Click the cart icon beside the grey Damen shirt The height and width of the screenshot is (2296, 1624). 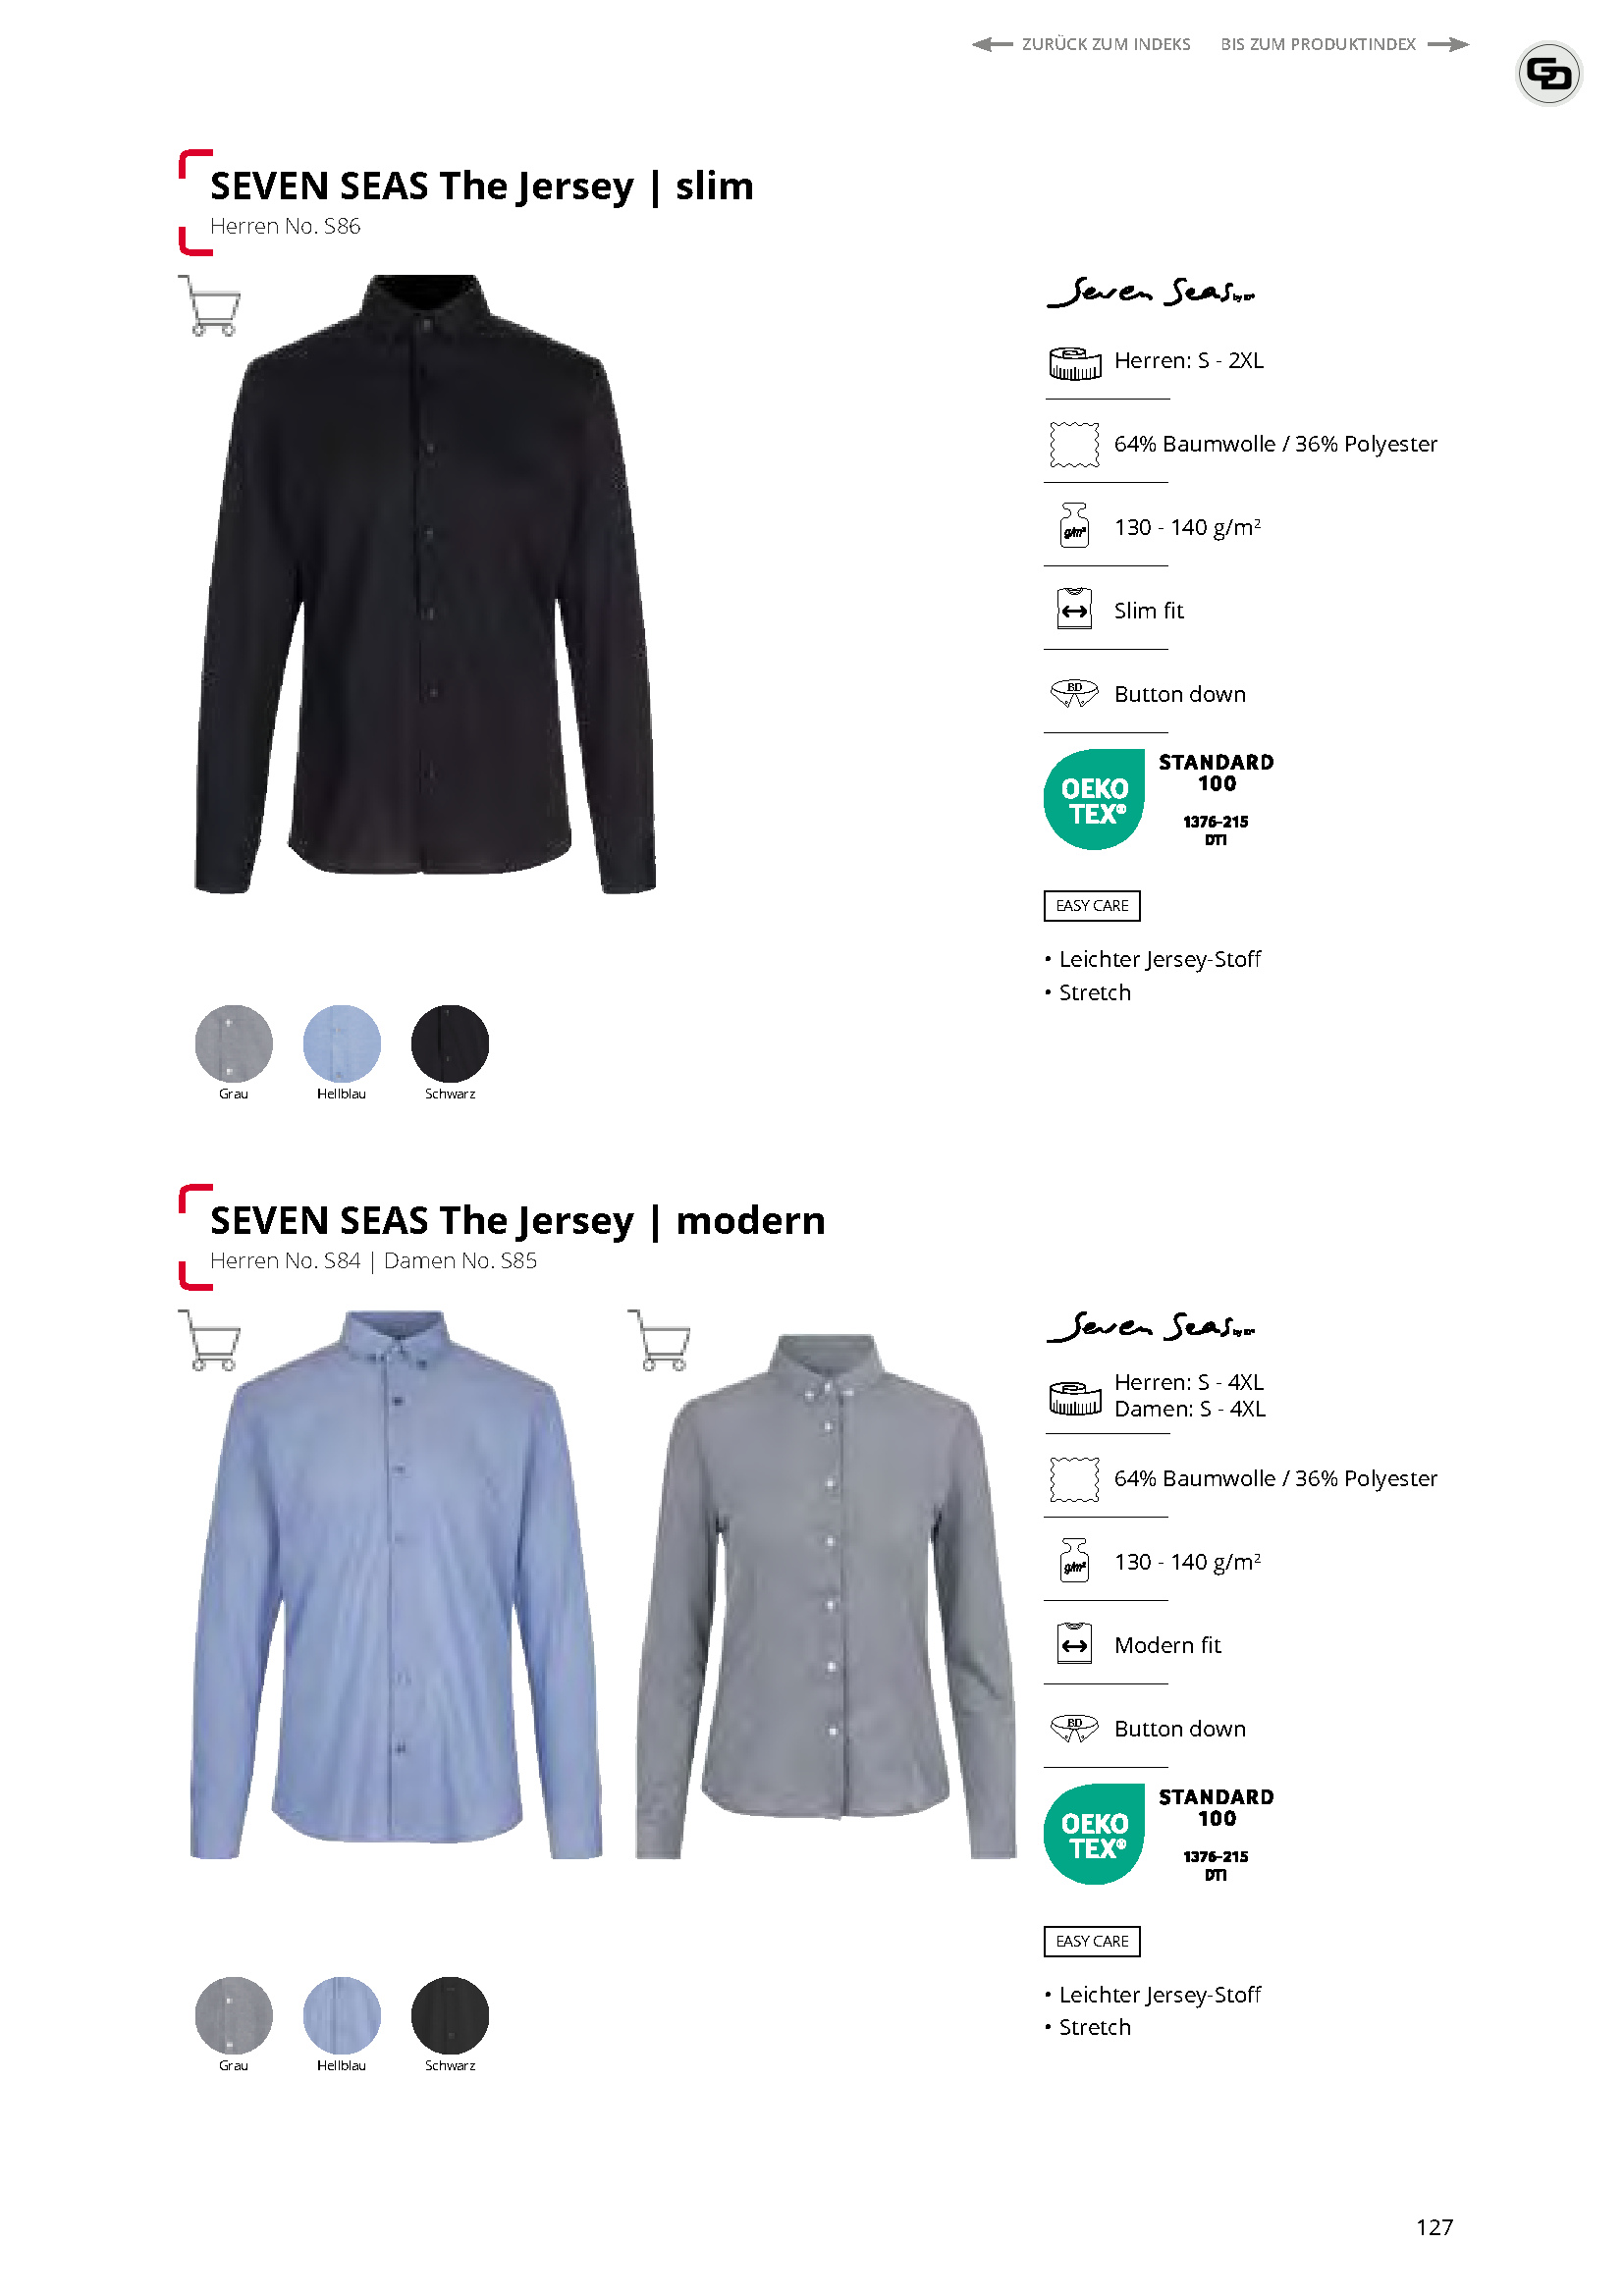(660, 1340)
